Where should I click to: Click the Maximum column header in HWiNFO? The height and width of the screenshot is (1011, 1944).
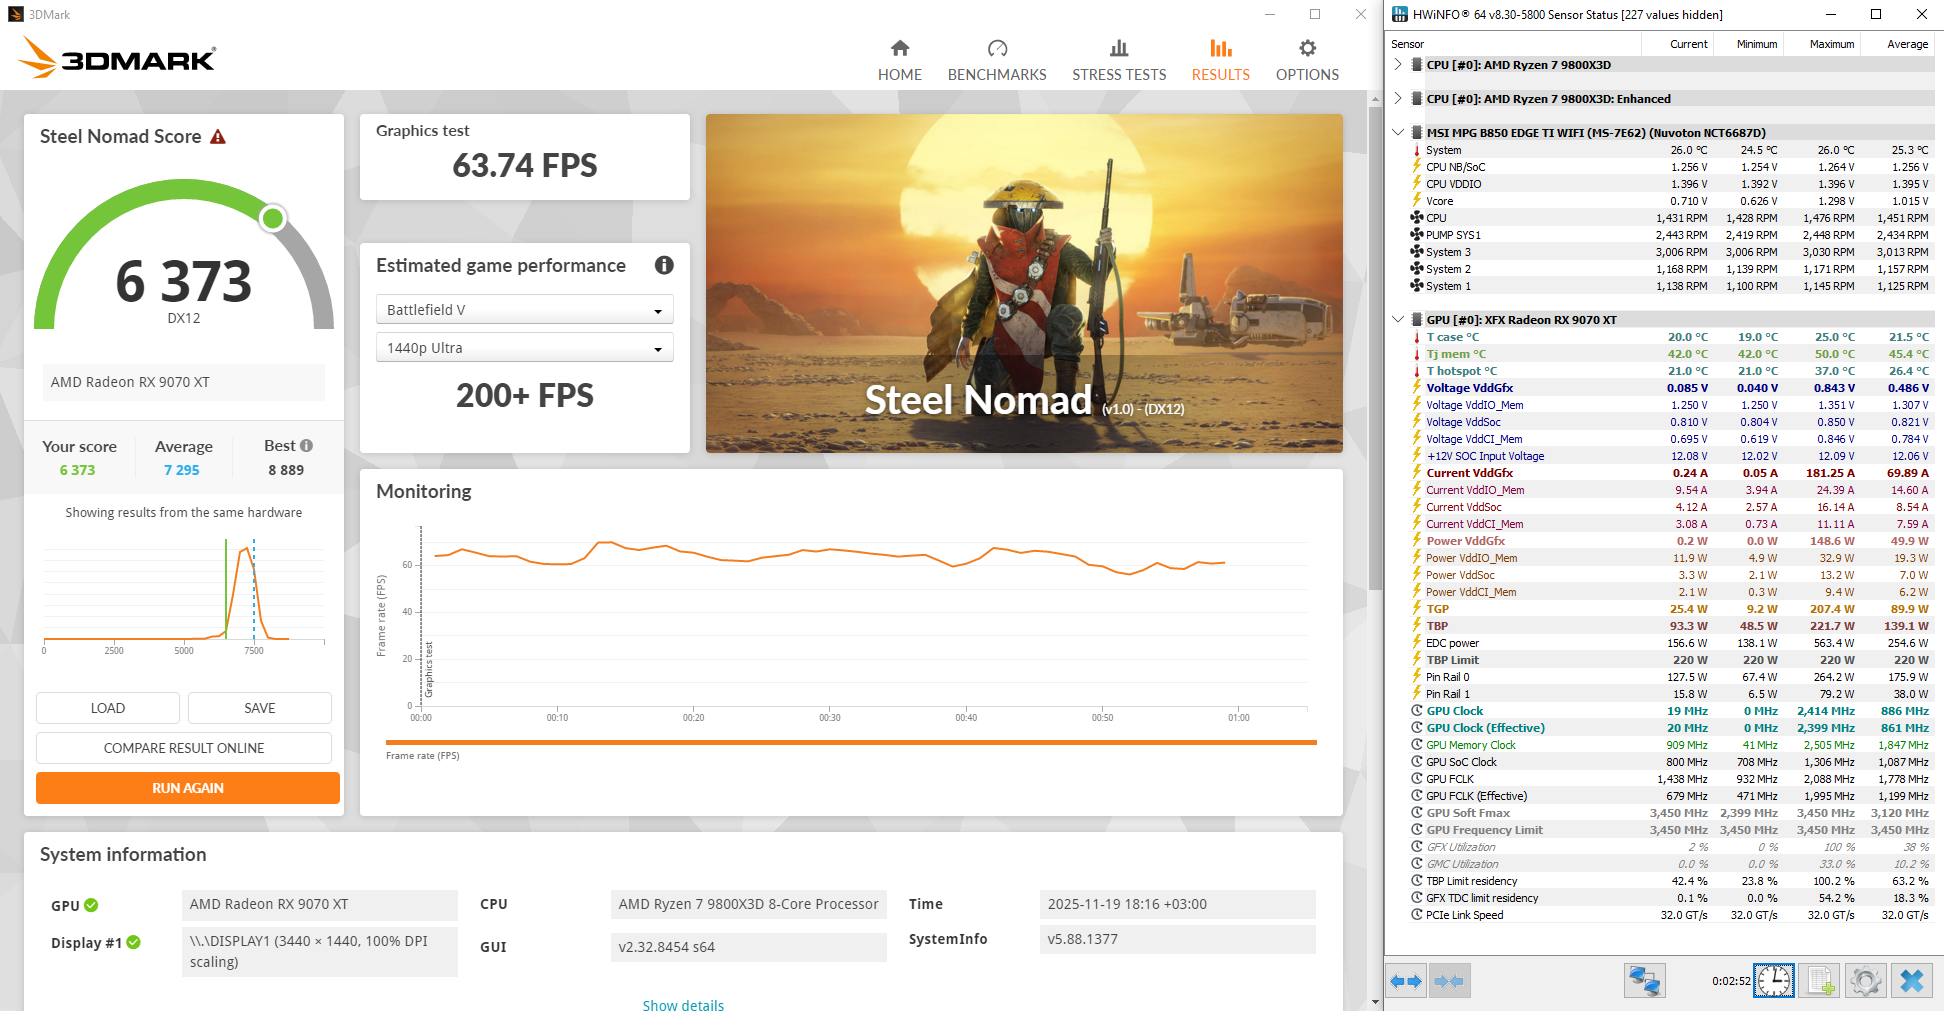click(1824, 44)
